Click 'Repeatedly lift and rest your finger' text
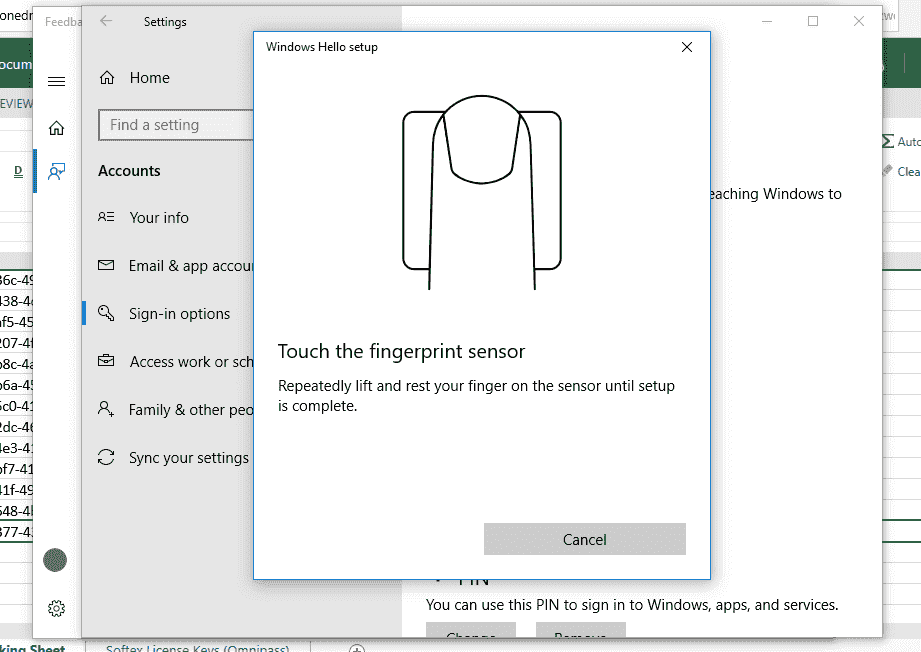The height and width of the screenshot is (652, 921). 476,395
